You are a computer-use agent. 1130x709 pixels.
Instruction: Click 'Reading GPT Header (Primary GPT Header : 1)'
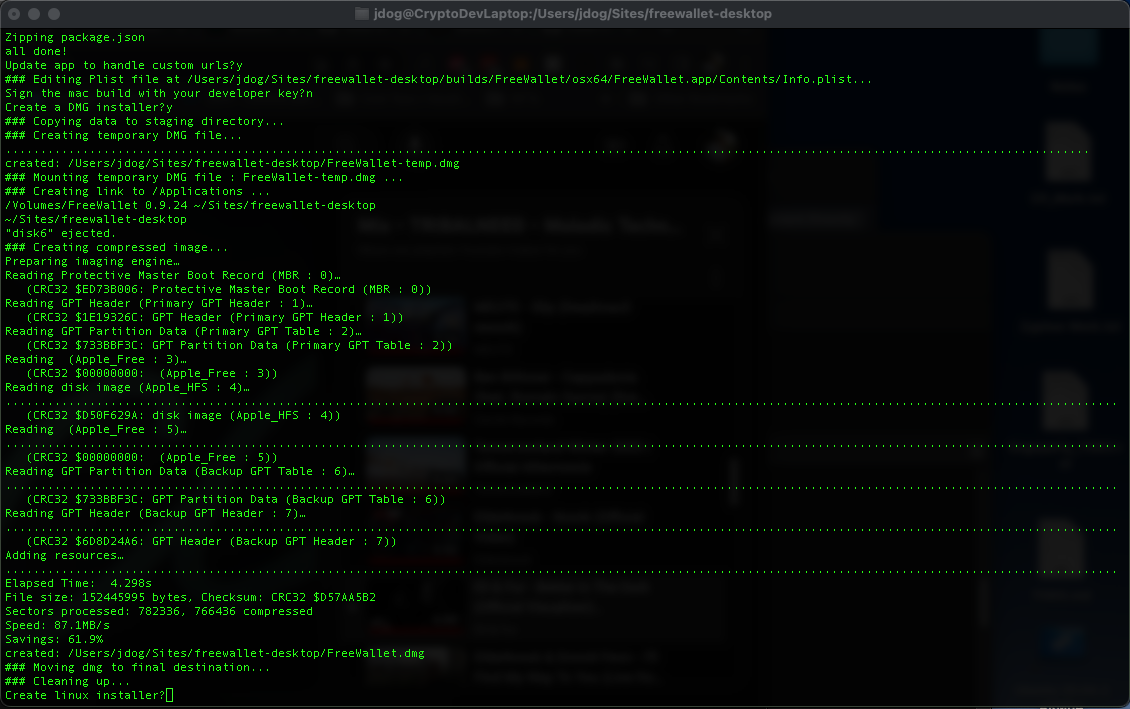(x=159, y=303)
